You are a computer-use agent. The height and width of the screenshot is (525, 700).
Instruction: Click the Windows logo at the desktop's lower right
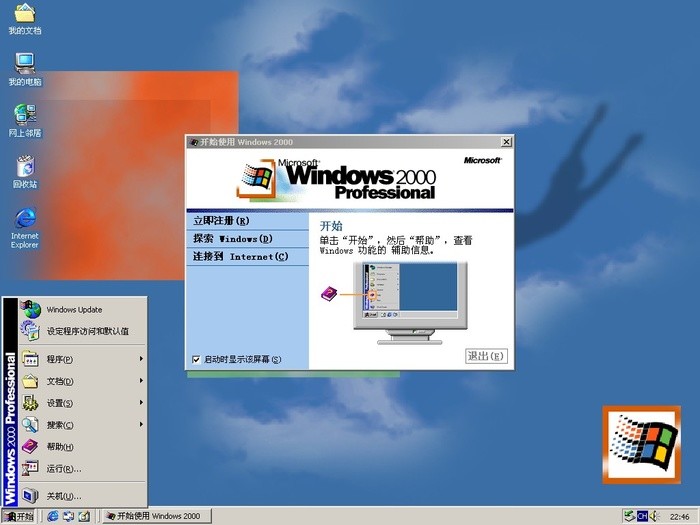tap(642, 445)
